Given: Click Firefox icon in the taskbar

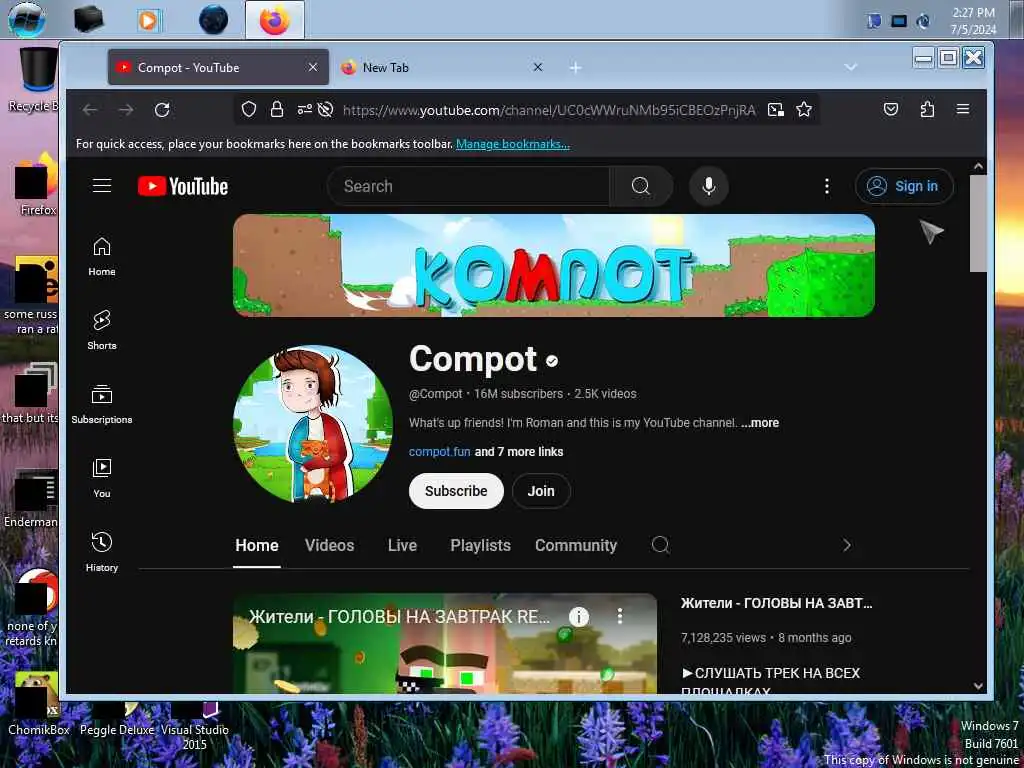Looking at the screenshot, I should [274, 20].
